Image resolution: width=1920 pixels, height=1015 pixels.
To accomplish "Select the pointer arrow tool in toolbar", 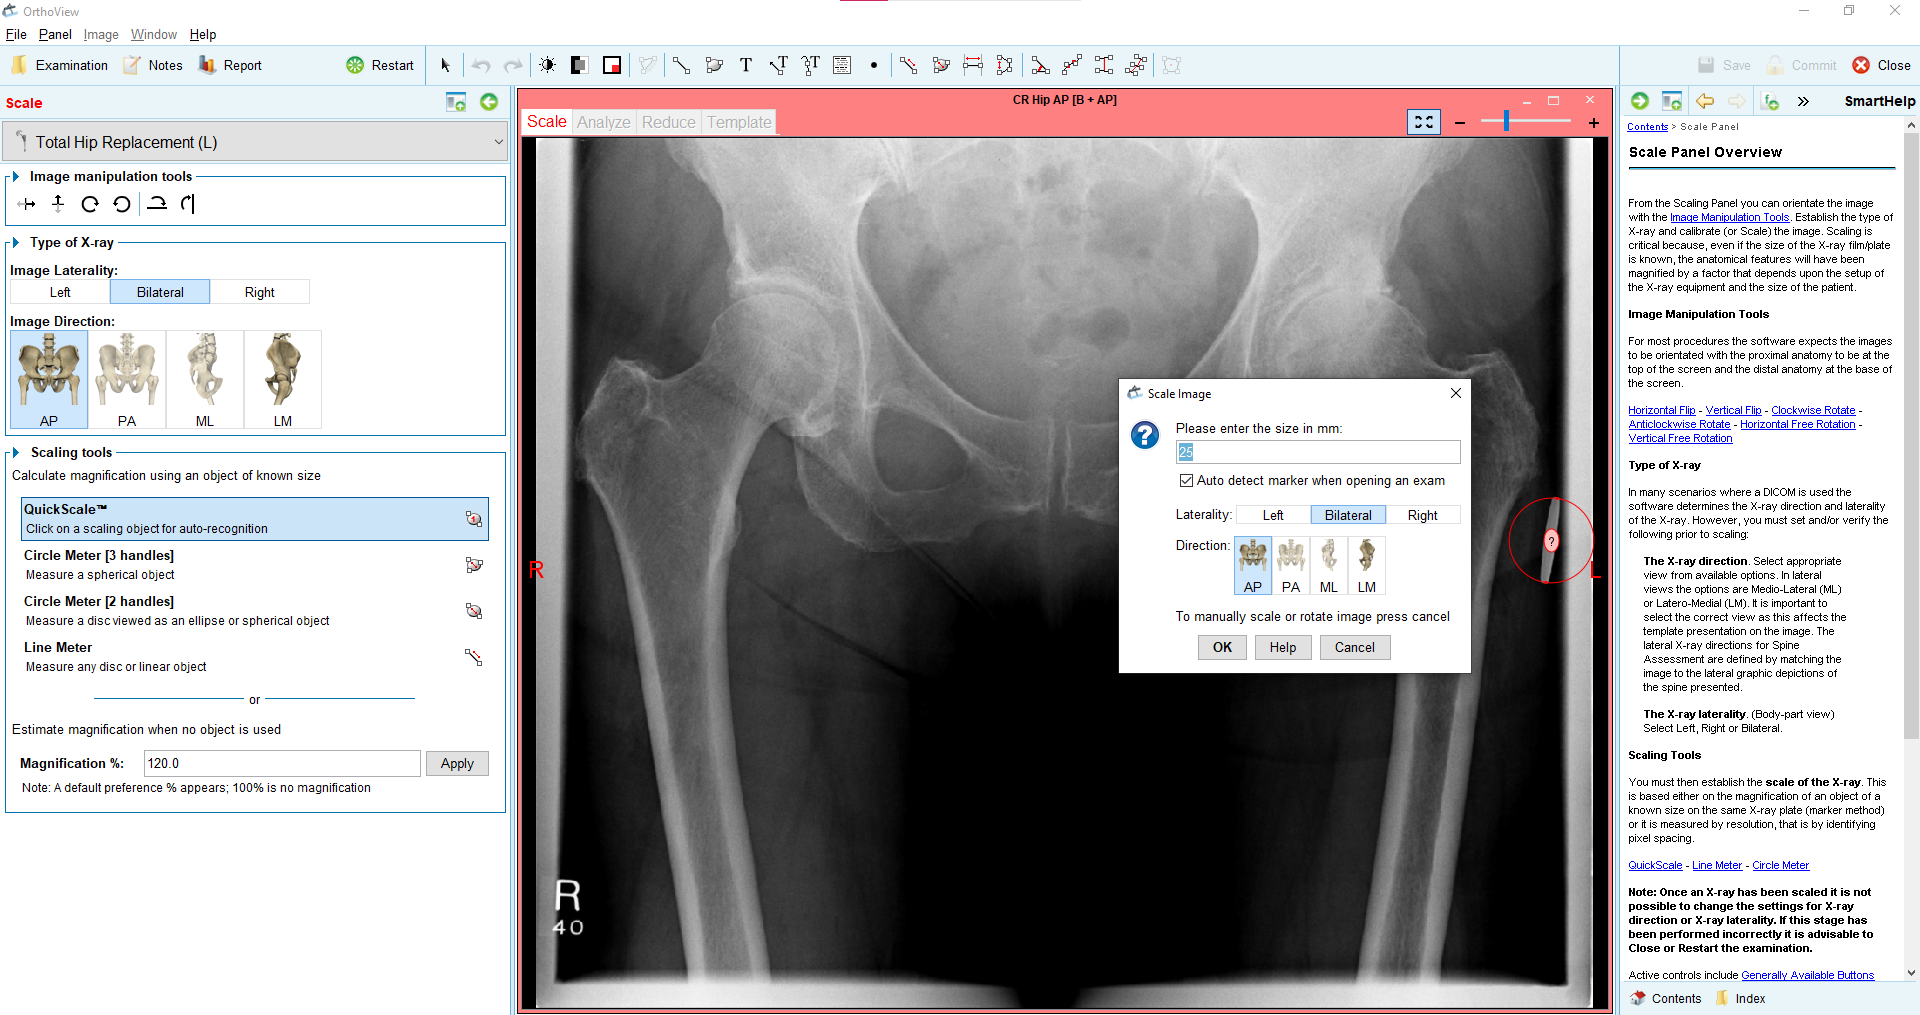I will pyautogui.click(x=445, y=66).
